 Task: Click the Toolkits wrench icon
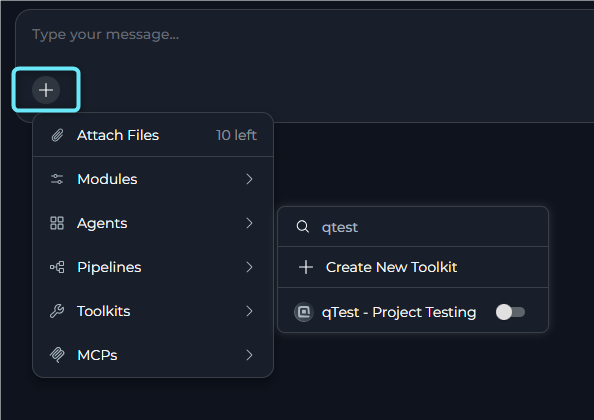(x=57, y=311)
